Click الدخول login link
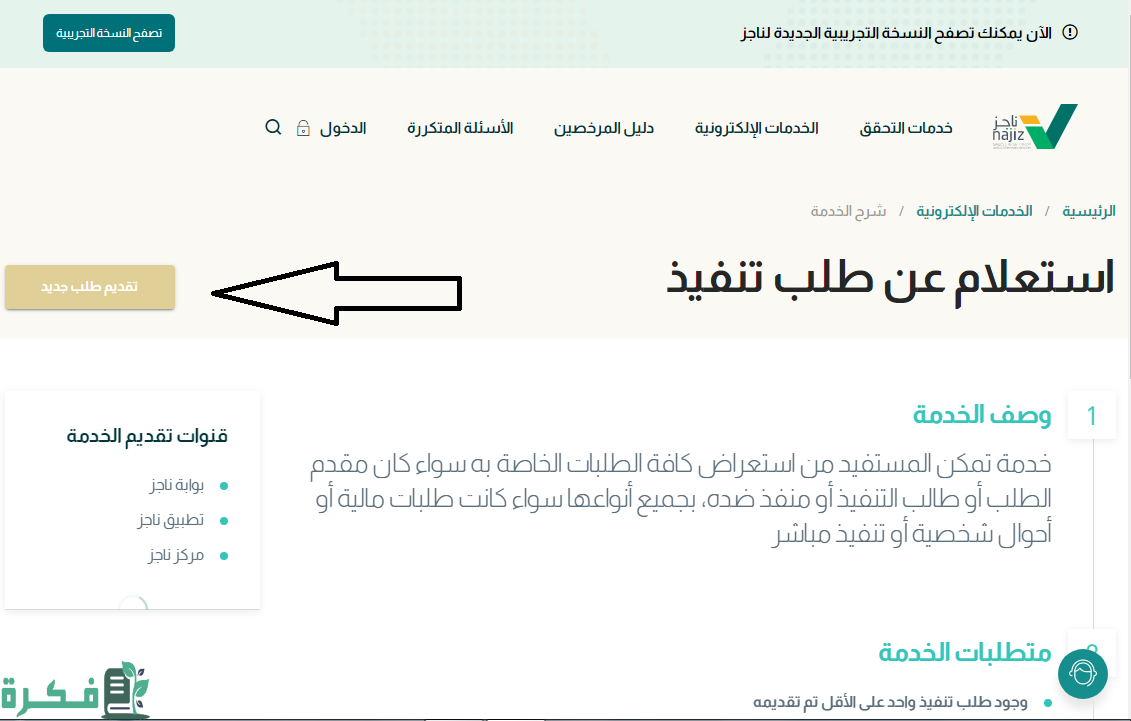1131x721 pixels. [x=343, y=128]
